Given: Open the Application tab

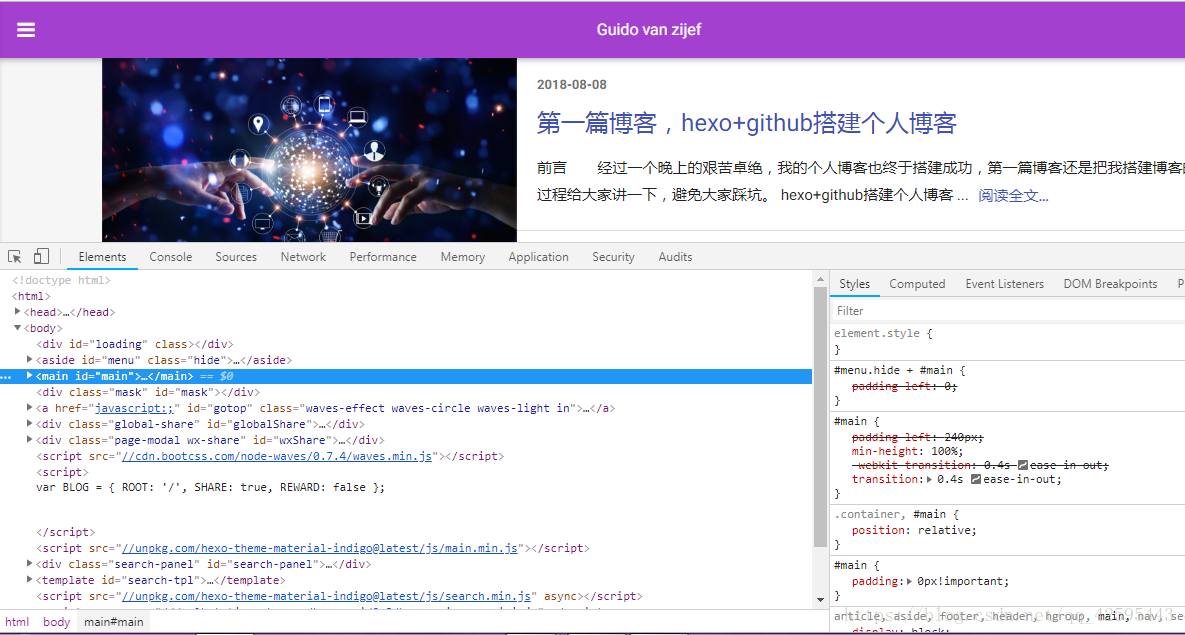Looking at the screenshot, I should pos(538,257).
